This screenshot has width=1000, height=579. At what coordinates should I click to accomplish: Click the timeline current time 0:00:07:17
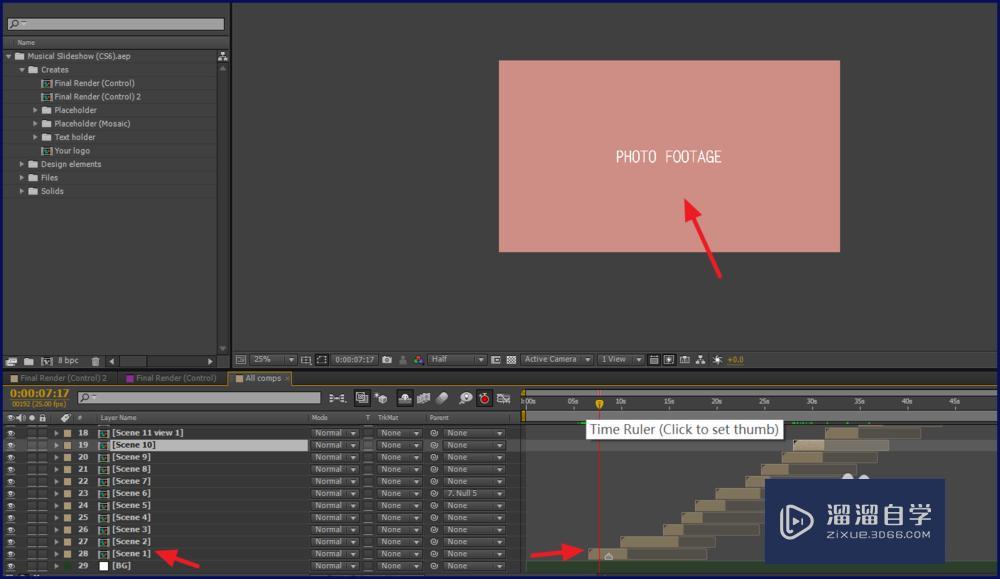point(40,393)
